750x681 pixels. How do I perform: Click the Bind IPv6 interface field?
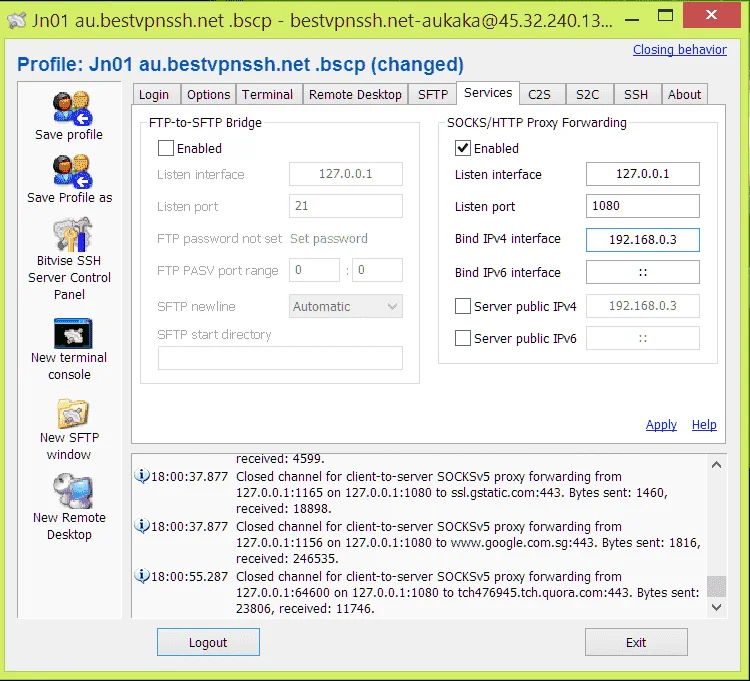642,272
